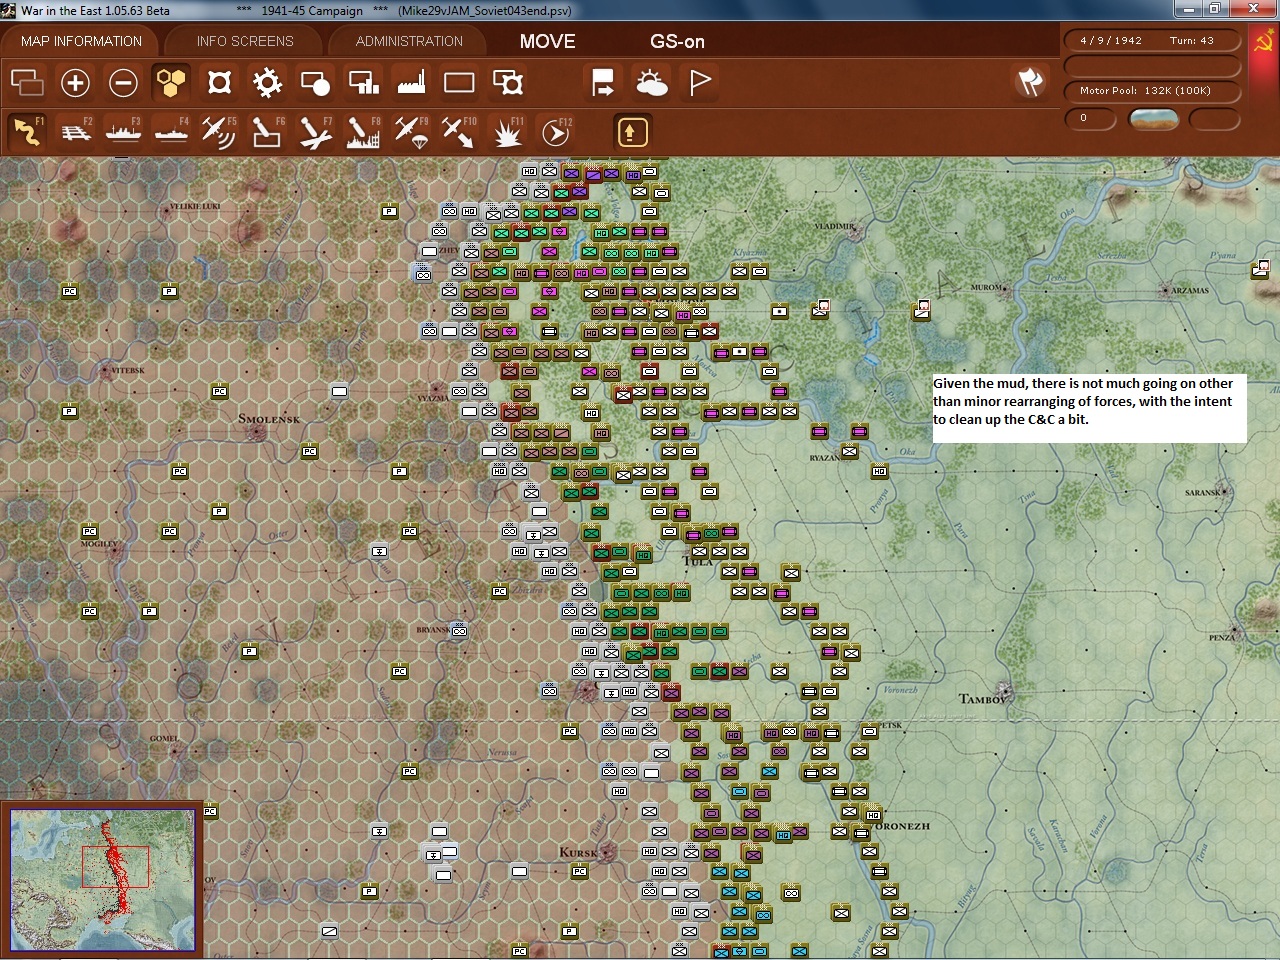Click the Voronezh city label on map
The image size is (1280, 960).
[x=901, y=827]
